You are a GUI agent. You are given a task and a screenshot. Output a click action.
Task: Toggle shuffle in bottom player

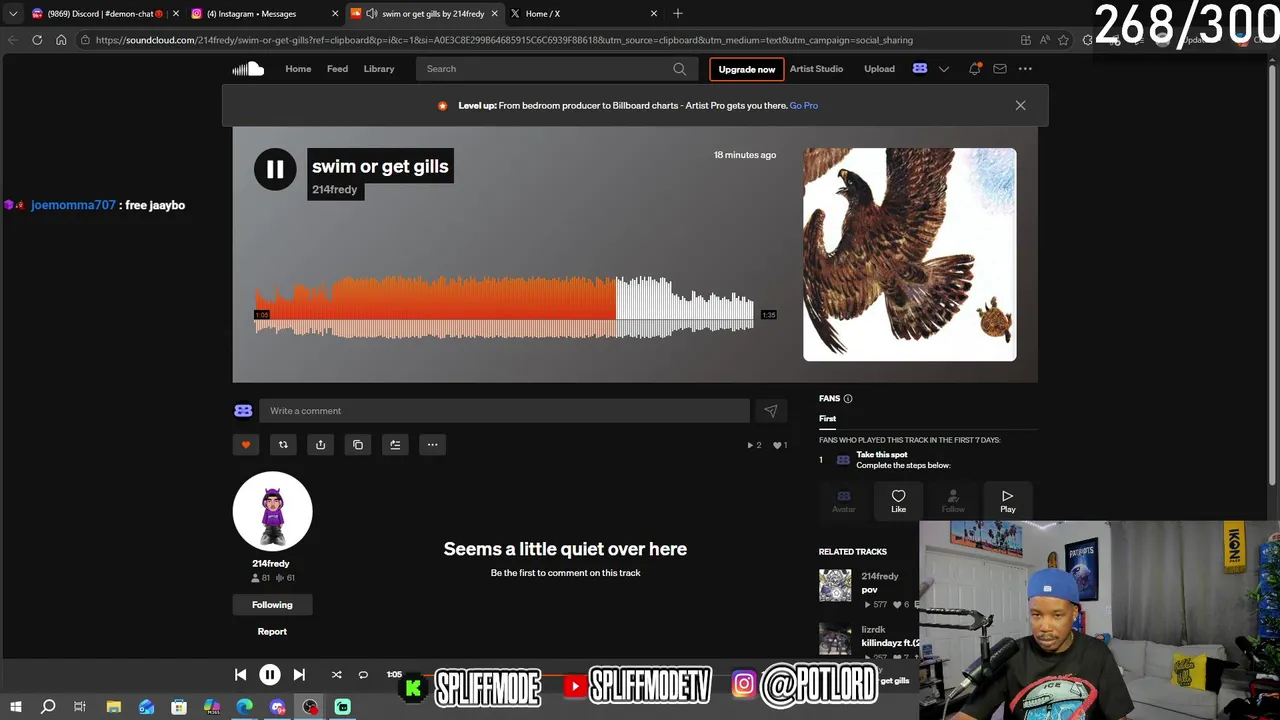click(x=336, y=675)
